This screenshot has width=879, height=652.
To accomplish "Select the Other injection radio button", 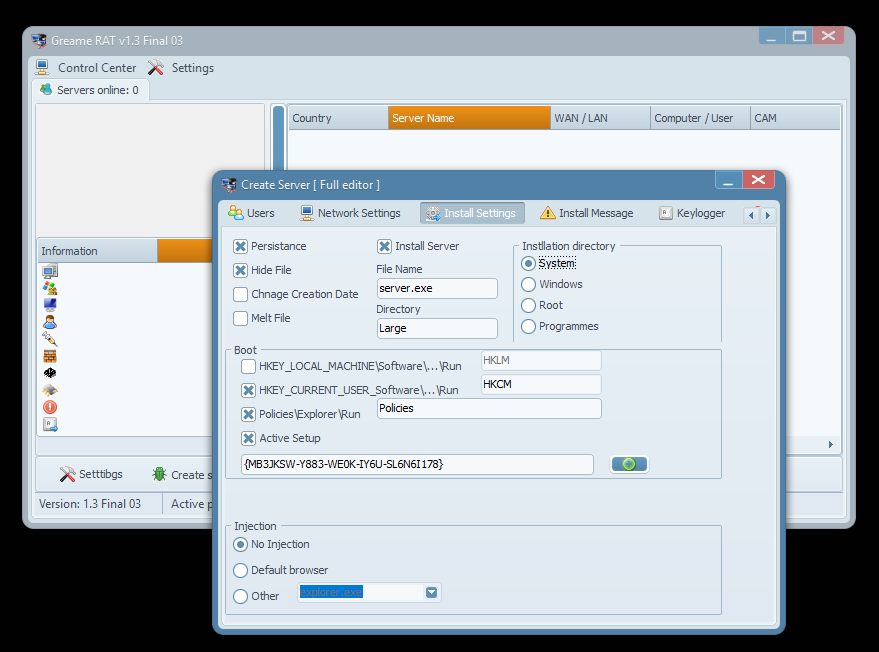I will (240, 596).
